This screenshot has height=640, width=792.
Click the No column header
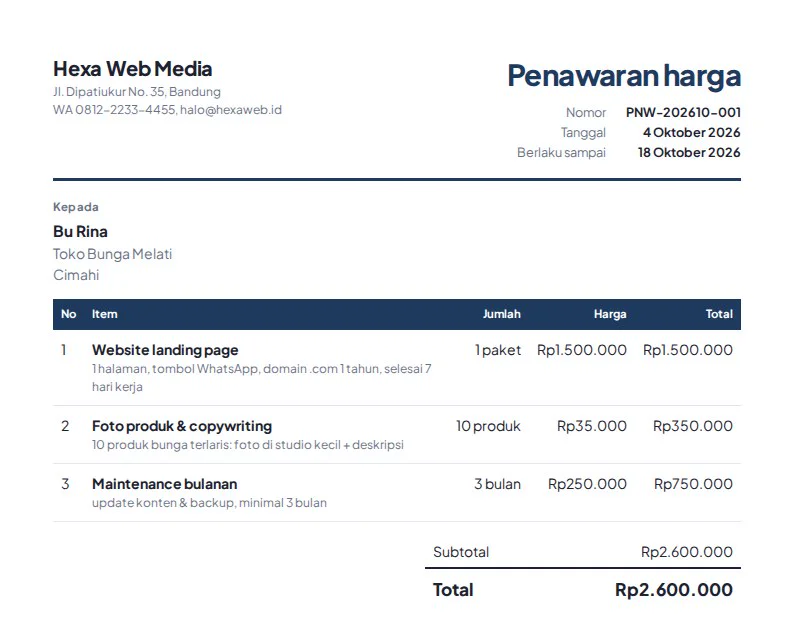[x=69, y=314]
